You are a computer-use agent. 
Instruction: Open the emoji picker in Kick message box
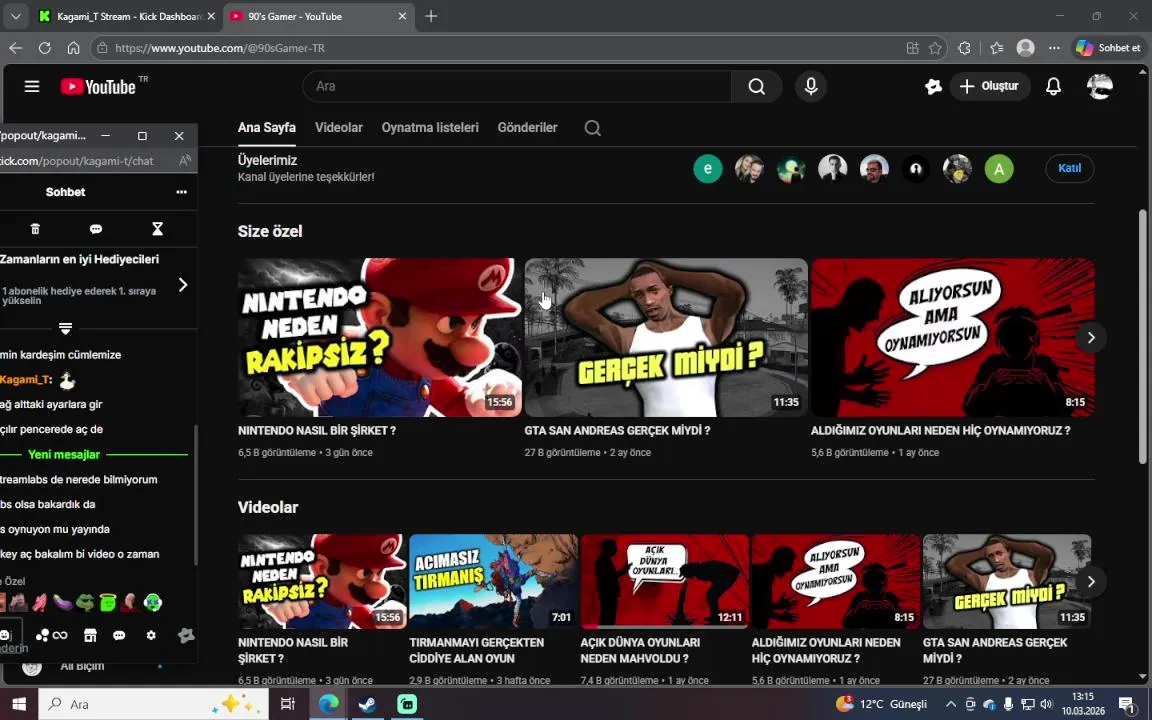pyautogui.click(x=6, y=635)
